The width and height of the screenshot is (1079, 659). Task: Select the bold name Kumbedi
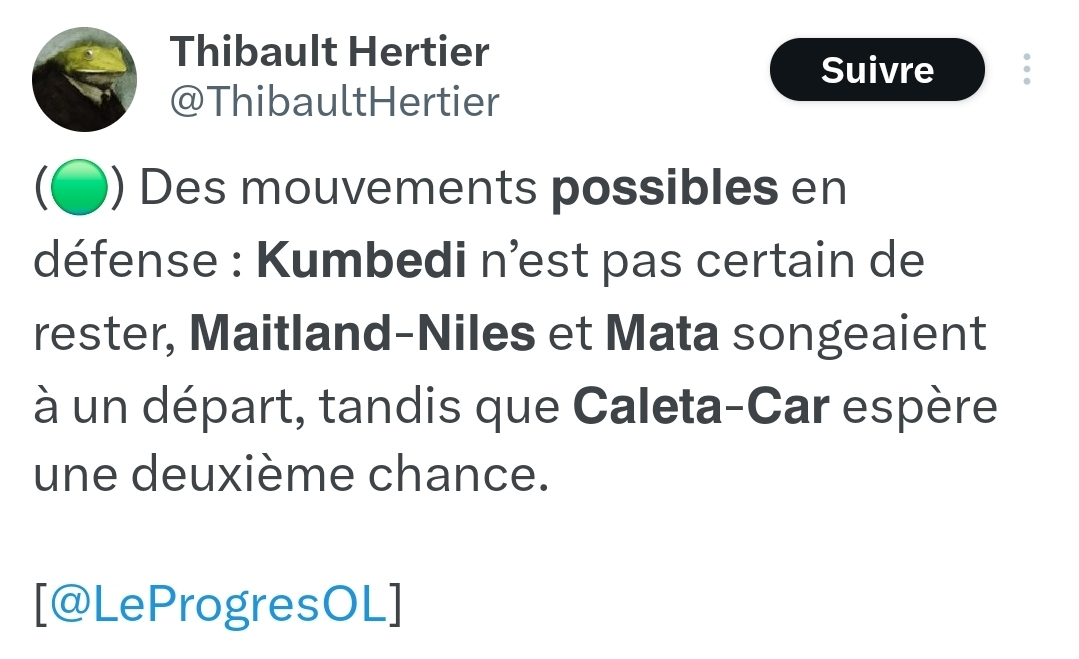[x=361, y=260]
